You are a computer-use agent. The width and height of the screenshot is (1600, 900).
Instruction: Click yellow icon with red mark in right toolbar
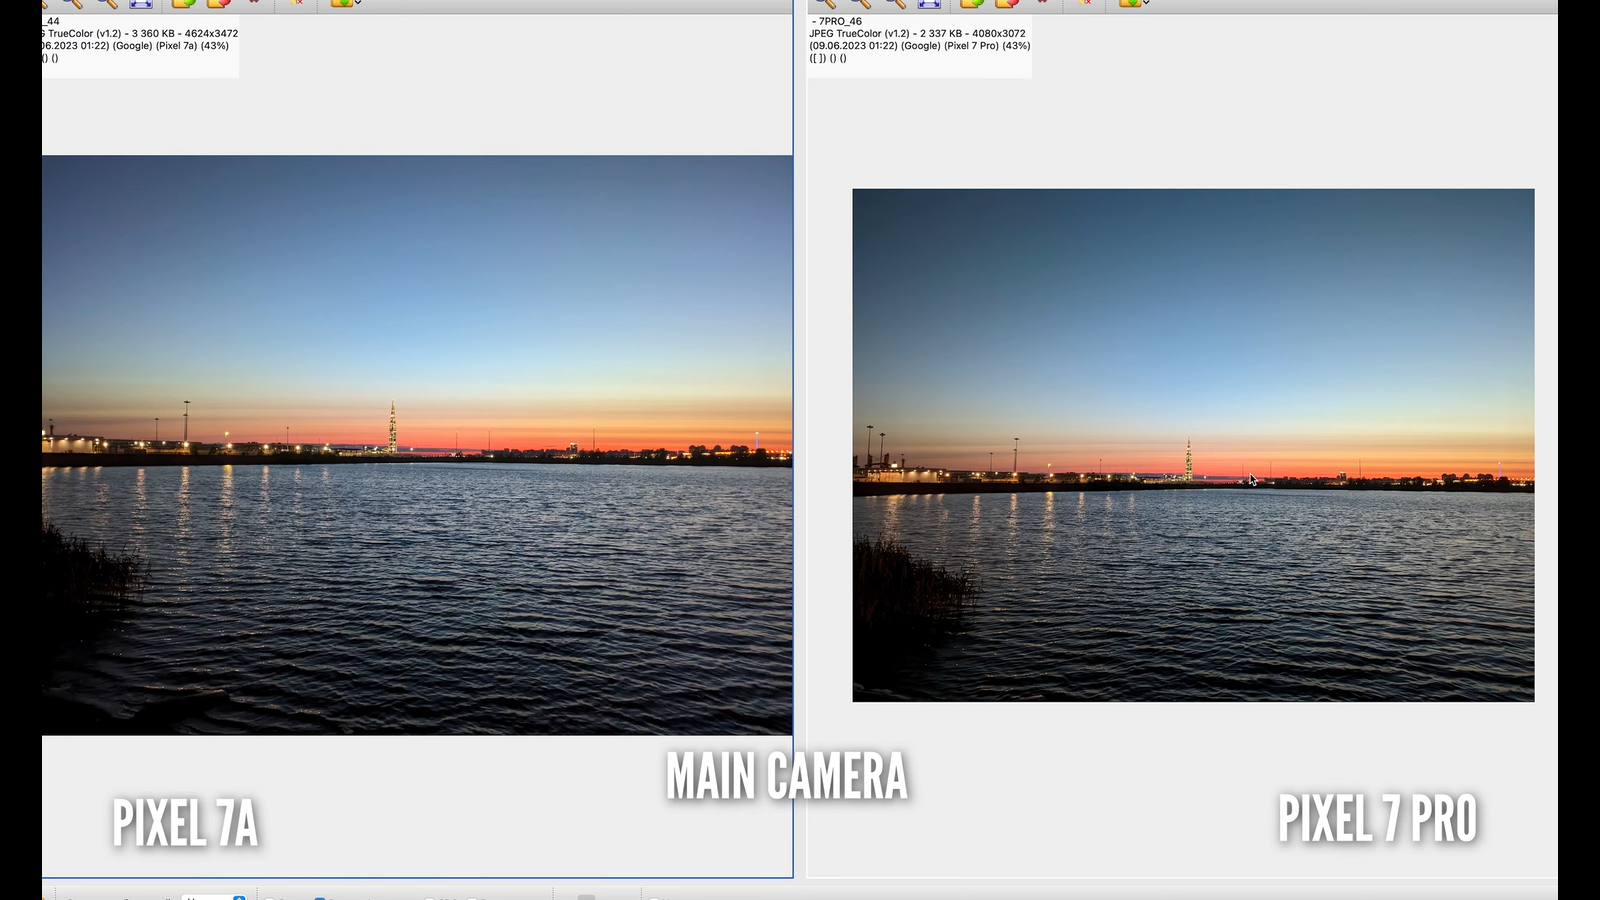pos(1006,3)
